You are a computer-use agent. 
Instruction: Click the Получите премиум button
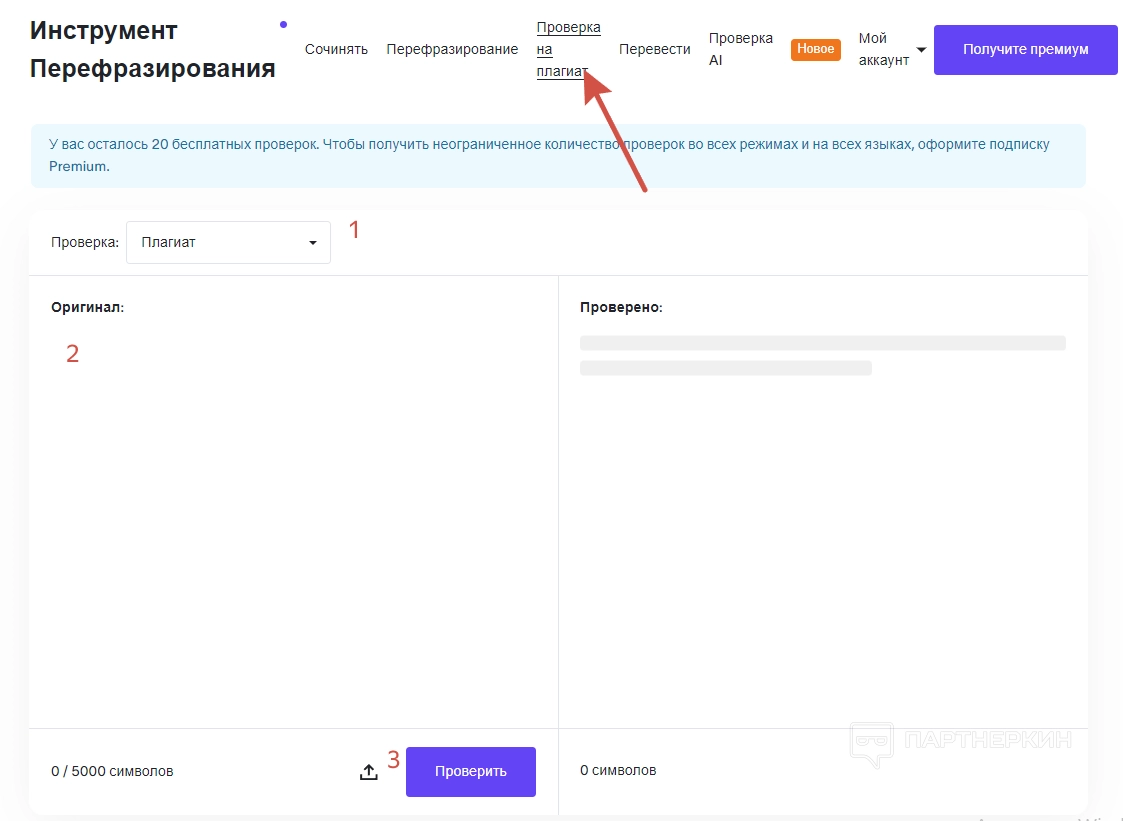click(x=1026, y=49)
